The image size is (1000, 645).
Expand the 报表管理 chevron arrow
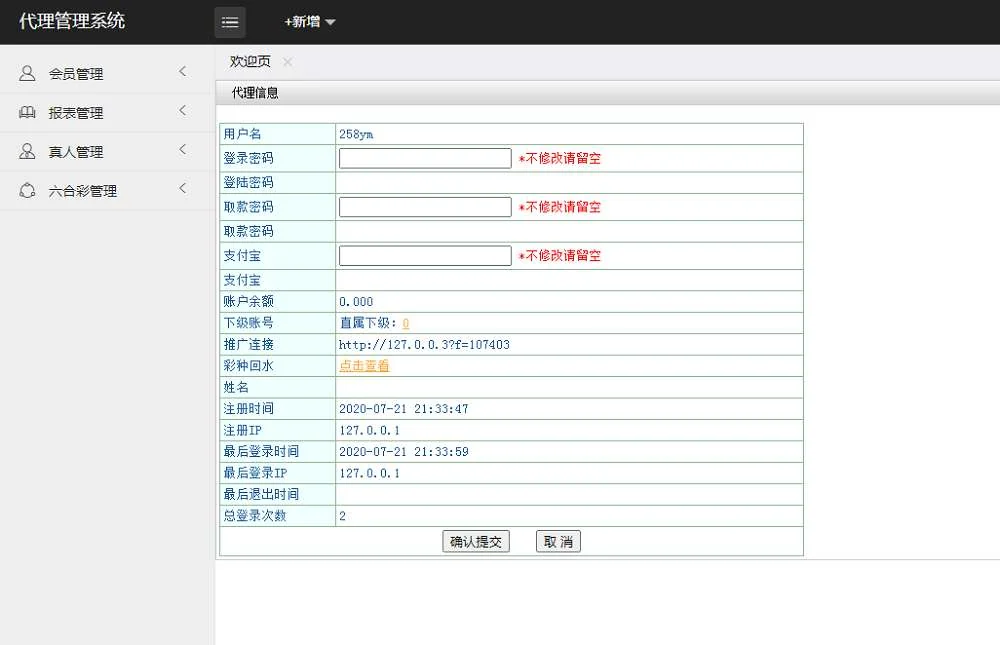(182, 110)
